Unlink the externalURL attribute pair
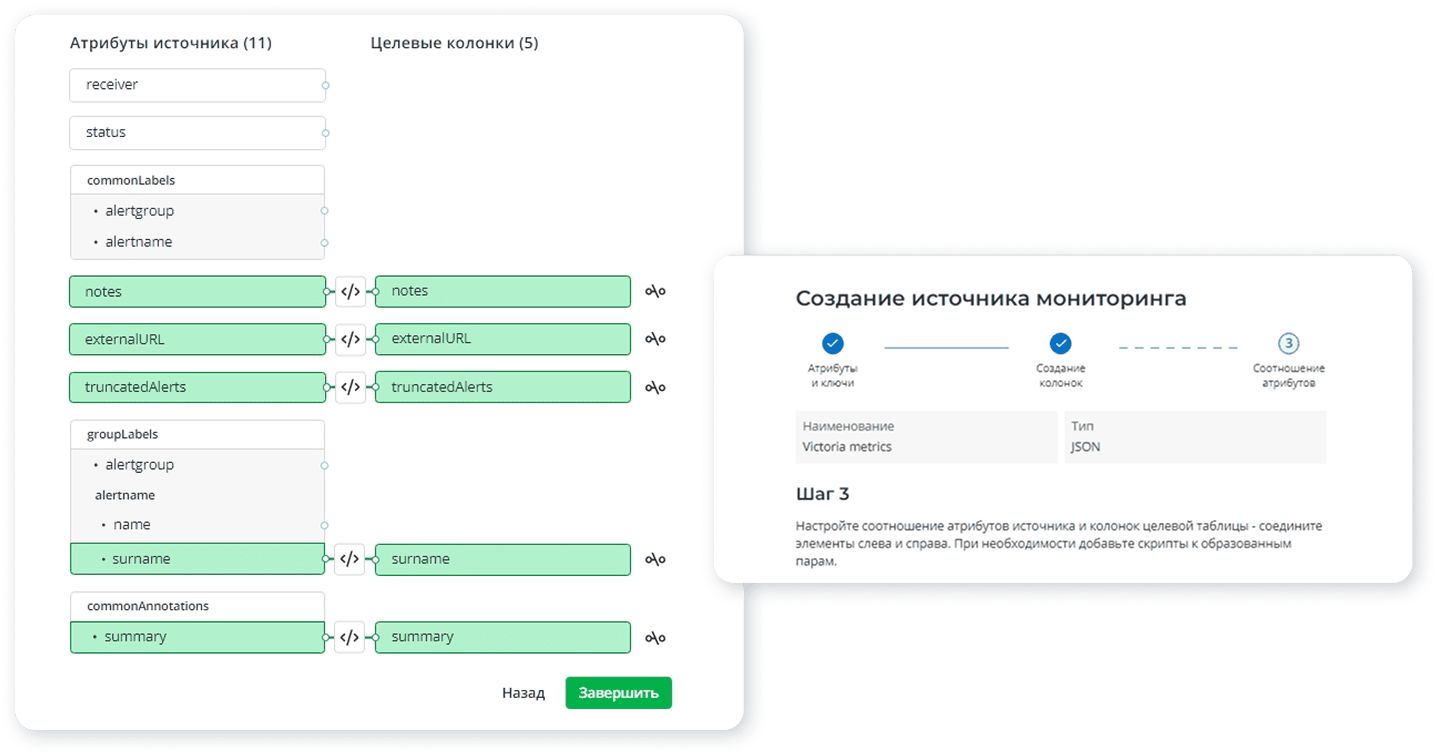1438x755 pixels. click(655, 339)
